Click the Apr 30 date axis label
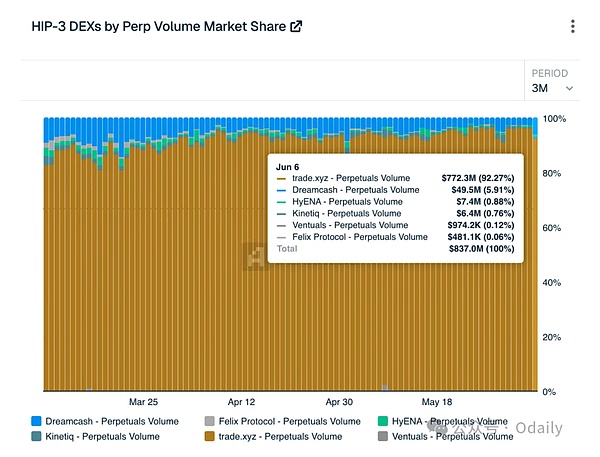The image size is (600, 457). click(339, 402)
